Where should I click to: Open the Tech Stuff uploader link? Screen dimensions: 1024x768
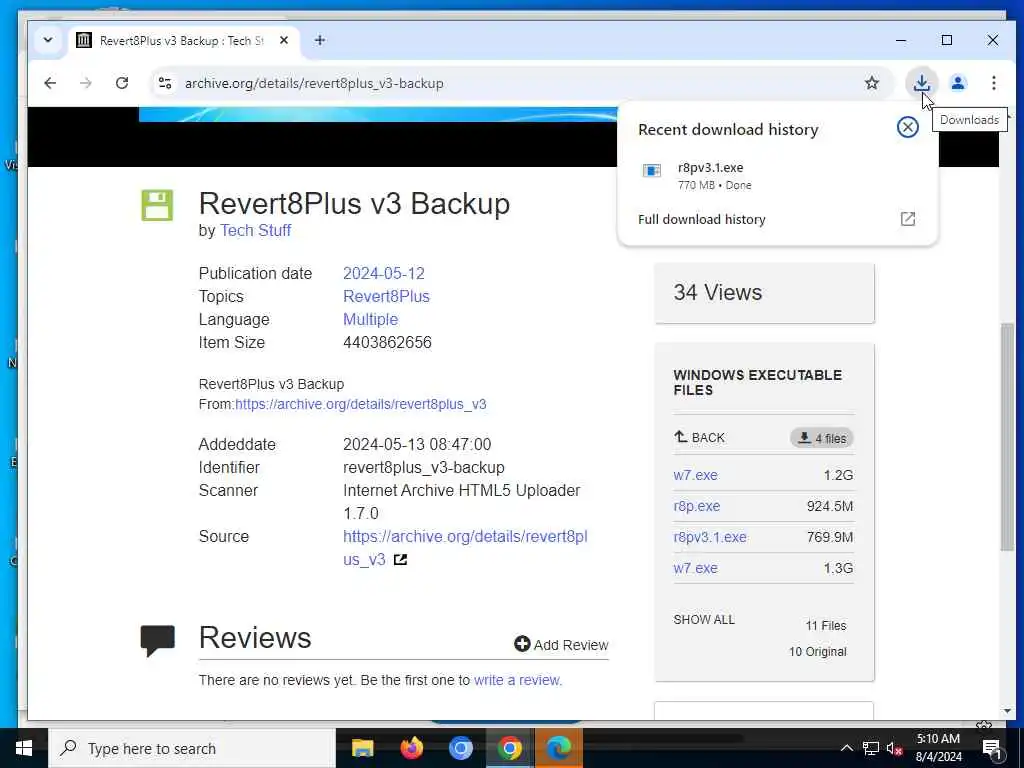[x=255, y=231]
